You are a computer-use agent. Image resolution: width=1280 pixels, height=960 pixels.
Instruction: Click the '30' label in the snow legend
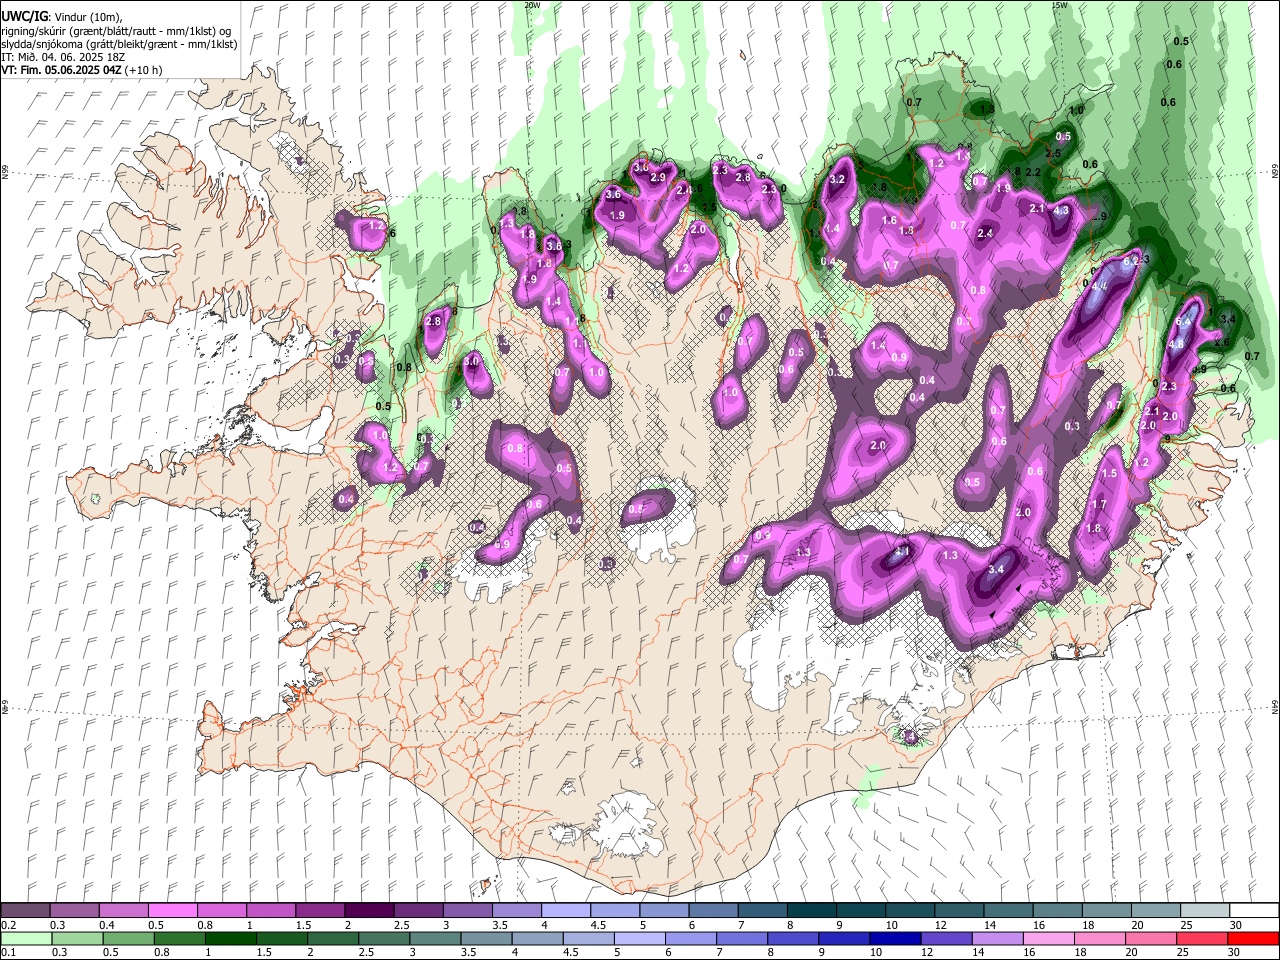[x=1236, y=925]
